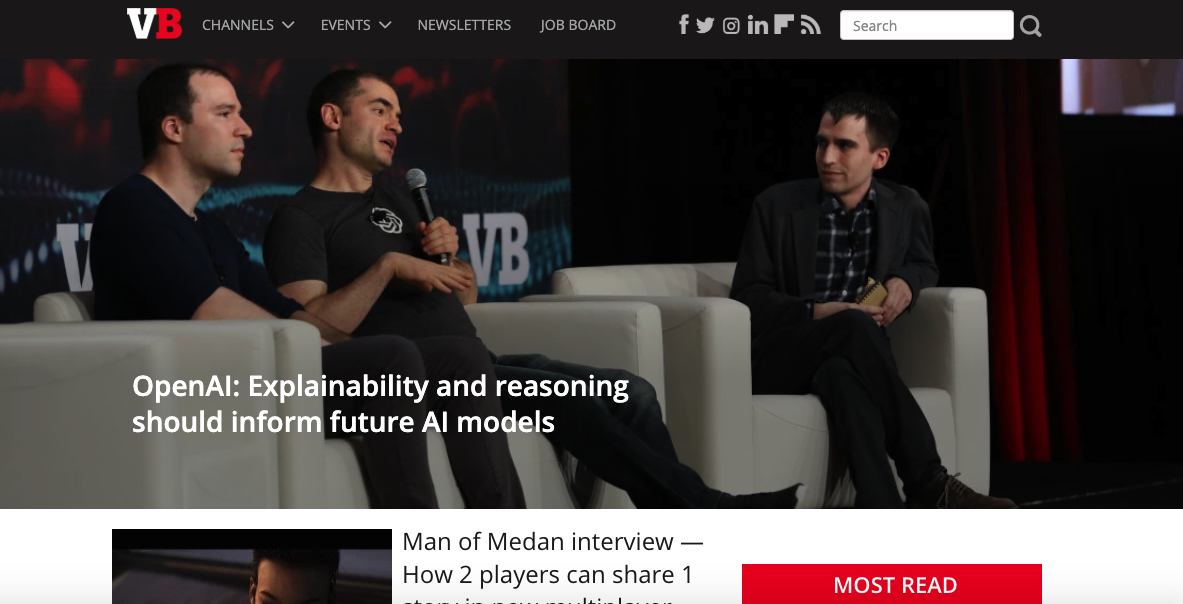Focus the Search text field
The width and height of the screenshot is (1183, 604).
(926, 26)
